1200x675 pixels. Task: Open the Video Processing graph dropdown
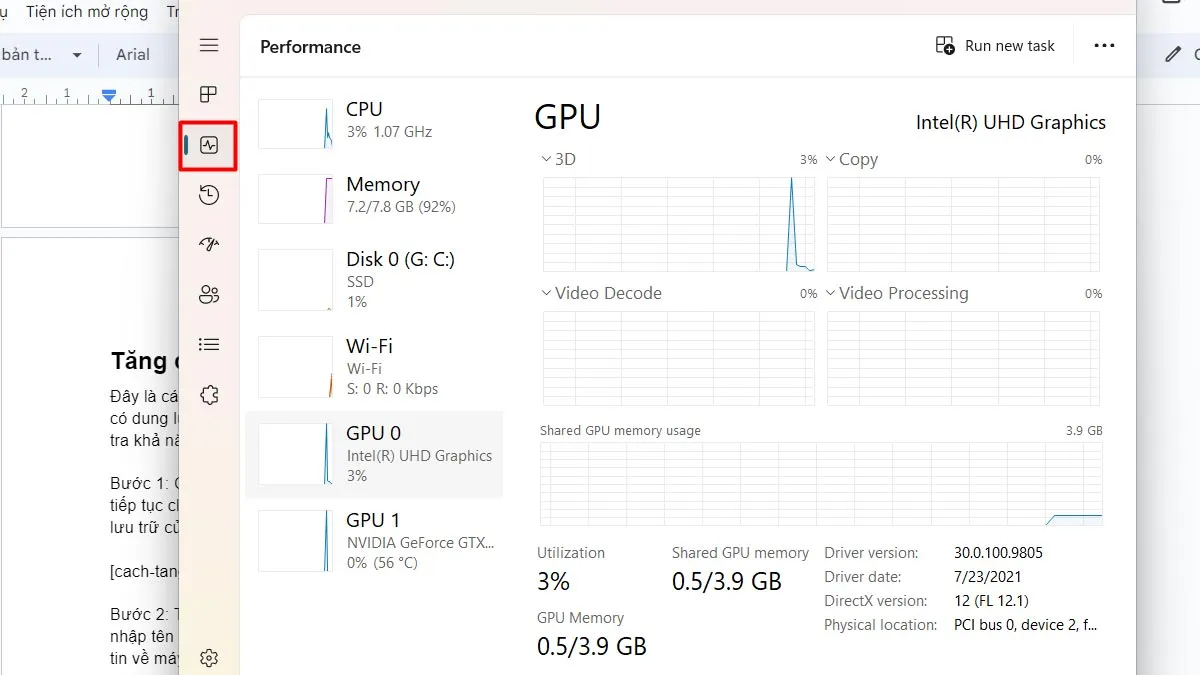click(x=831, y=293)
